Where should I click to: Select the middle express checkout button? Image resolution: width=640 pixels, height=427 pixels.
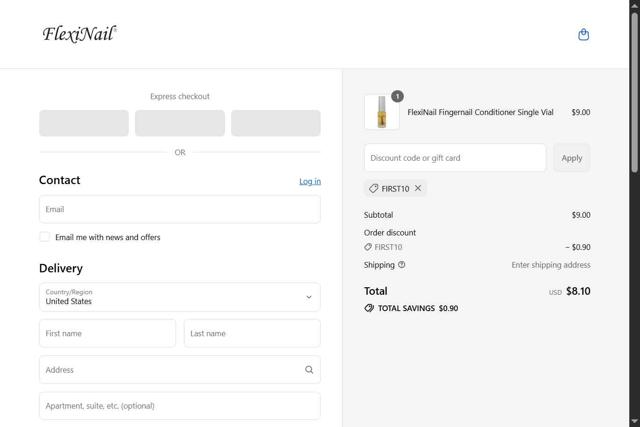180,123
